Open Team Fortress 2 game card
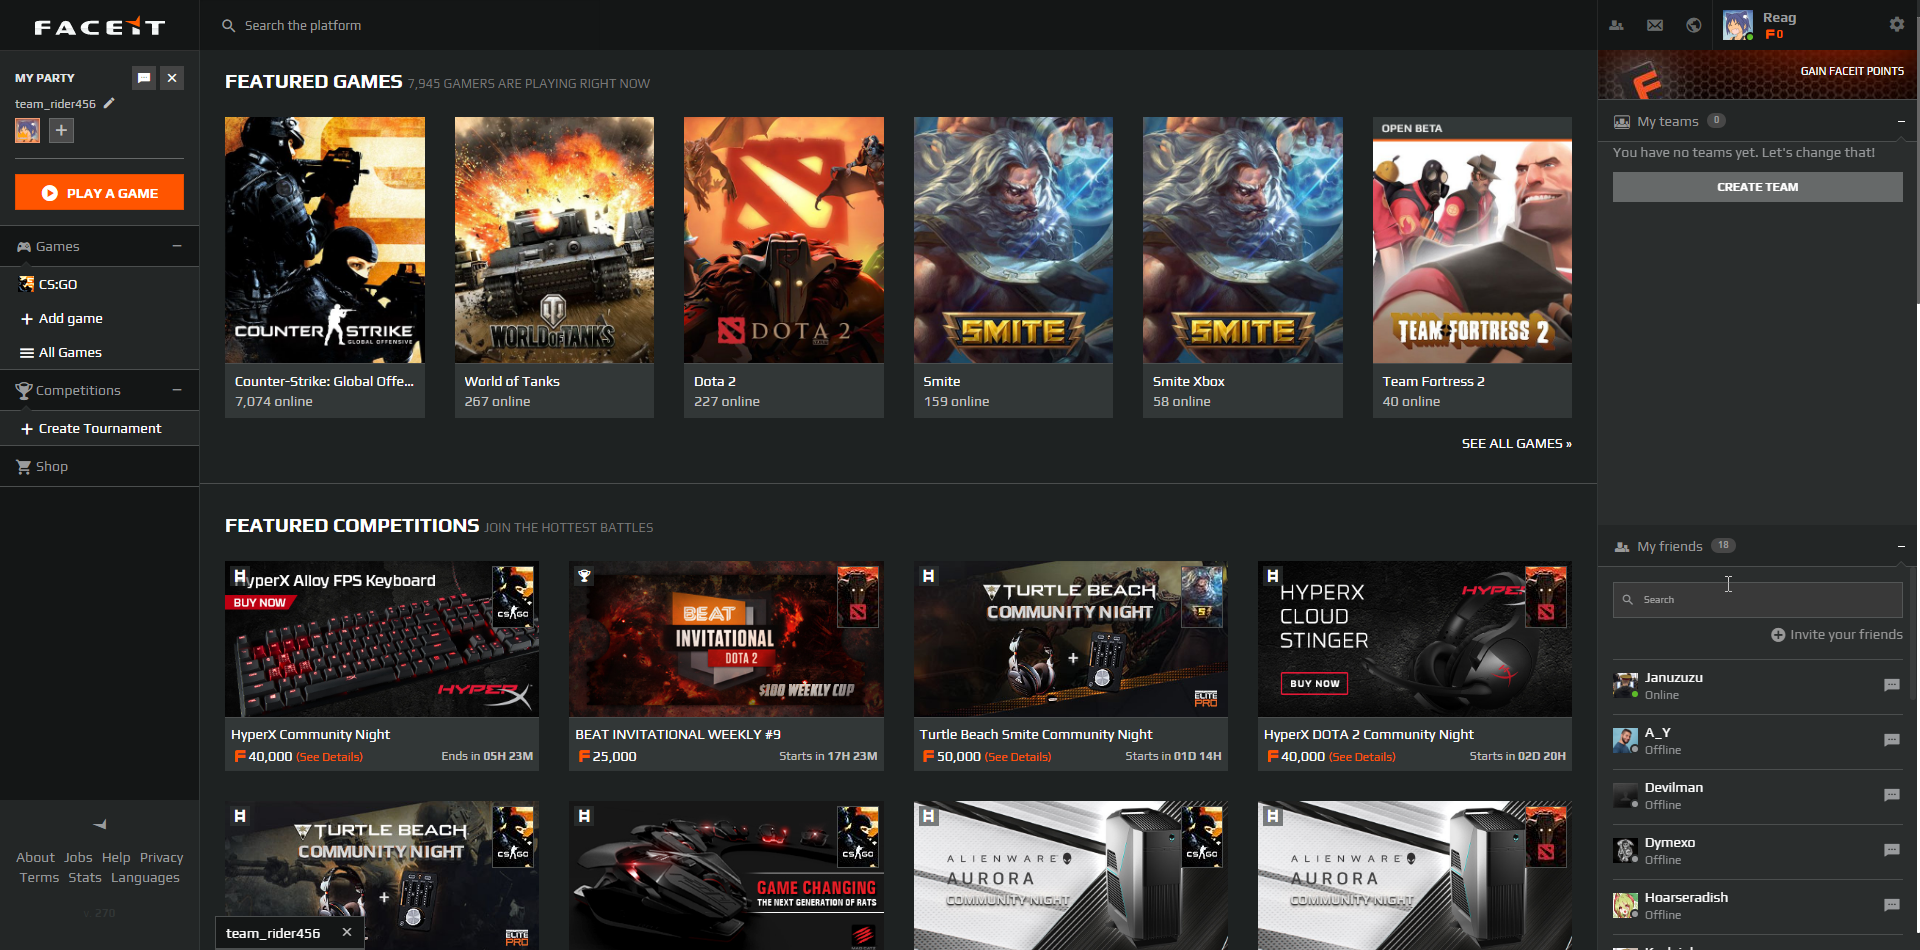This screenshot has height=950, width=1920. pos(1472,267)
